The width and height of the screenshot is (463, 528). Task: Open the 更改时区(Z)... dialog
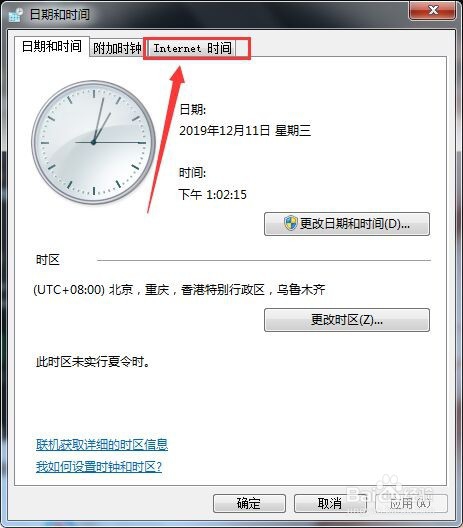pos(347,320)
